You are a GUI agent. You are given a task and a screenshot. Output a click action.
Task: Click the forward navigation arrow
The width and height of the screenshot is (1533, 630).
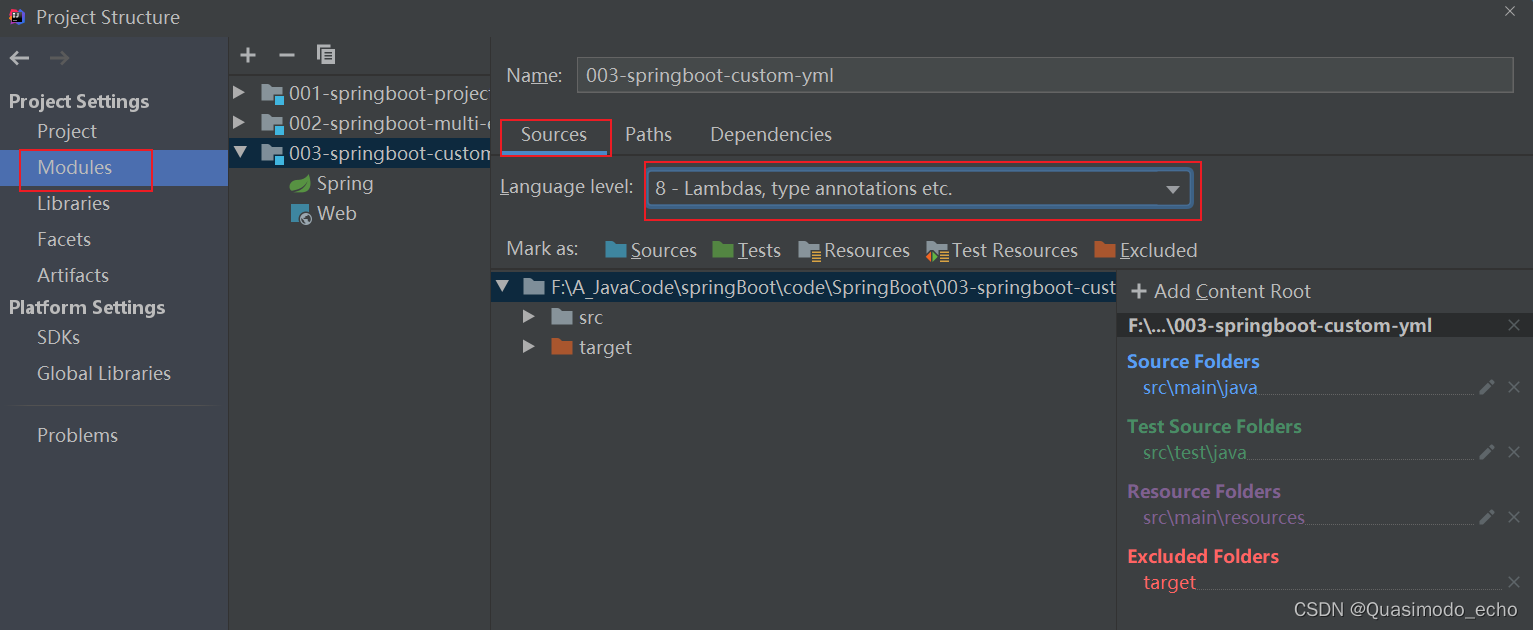[x=59, y=58]
